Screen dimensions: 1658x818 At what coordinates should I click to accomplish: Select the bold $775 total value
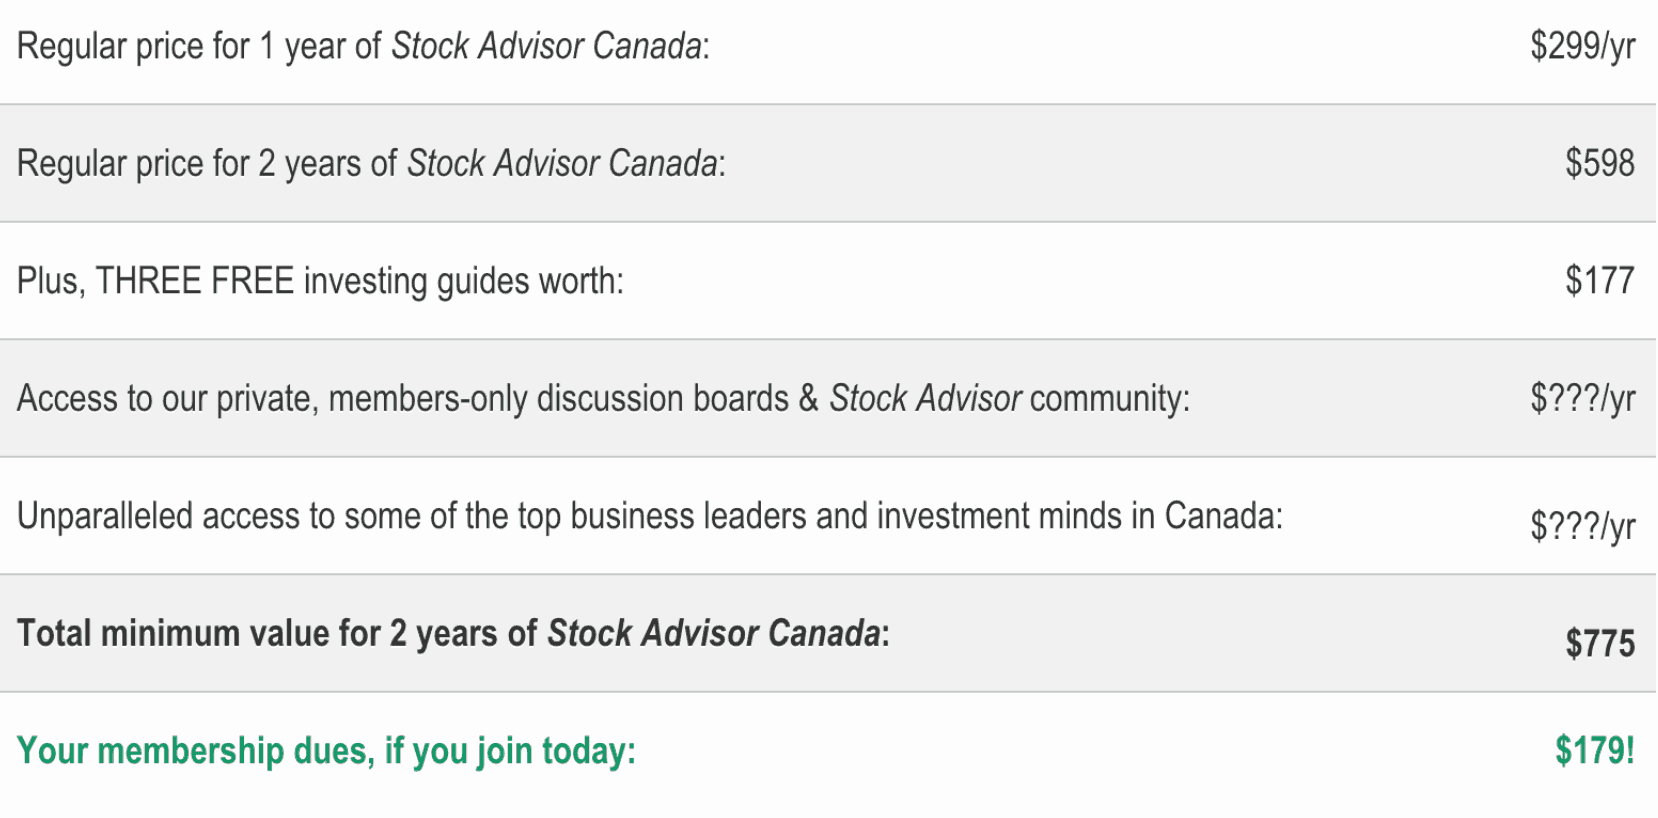(x=1599, y=643)
